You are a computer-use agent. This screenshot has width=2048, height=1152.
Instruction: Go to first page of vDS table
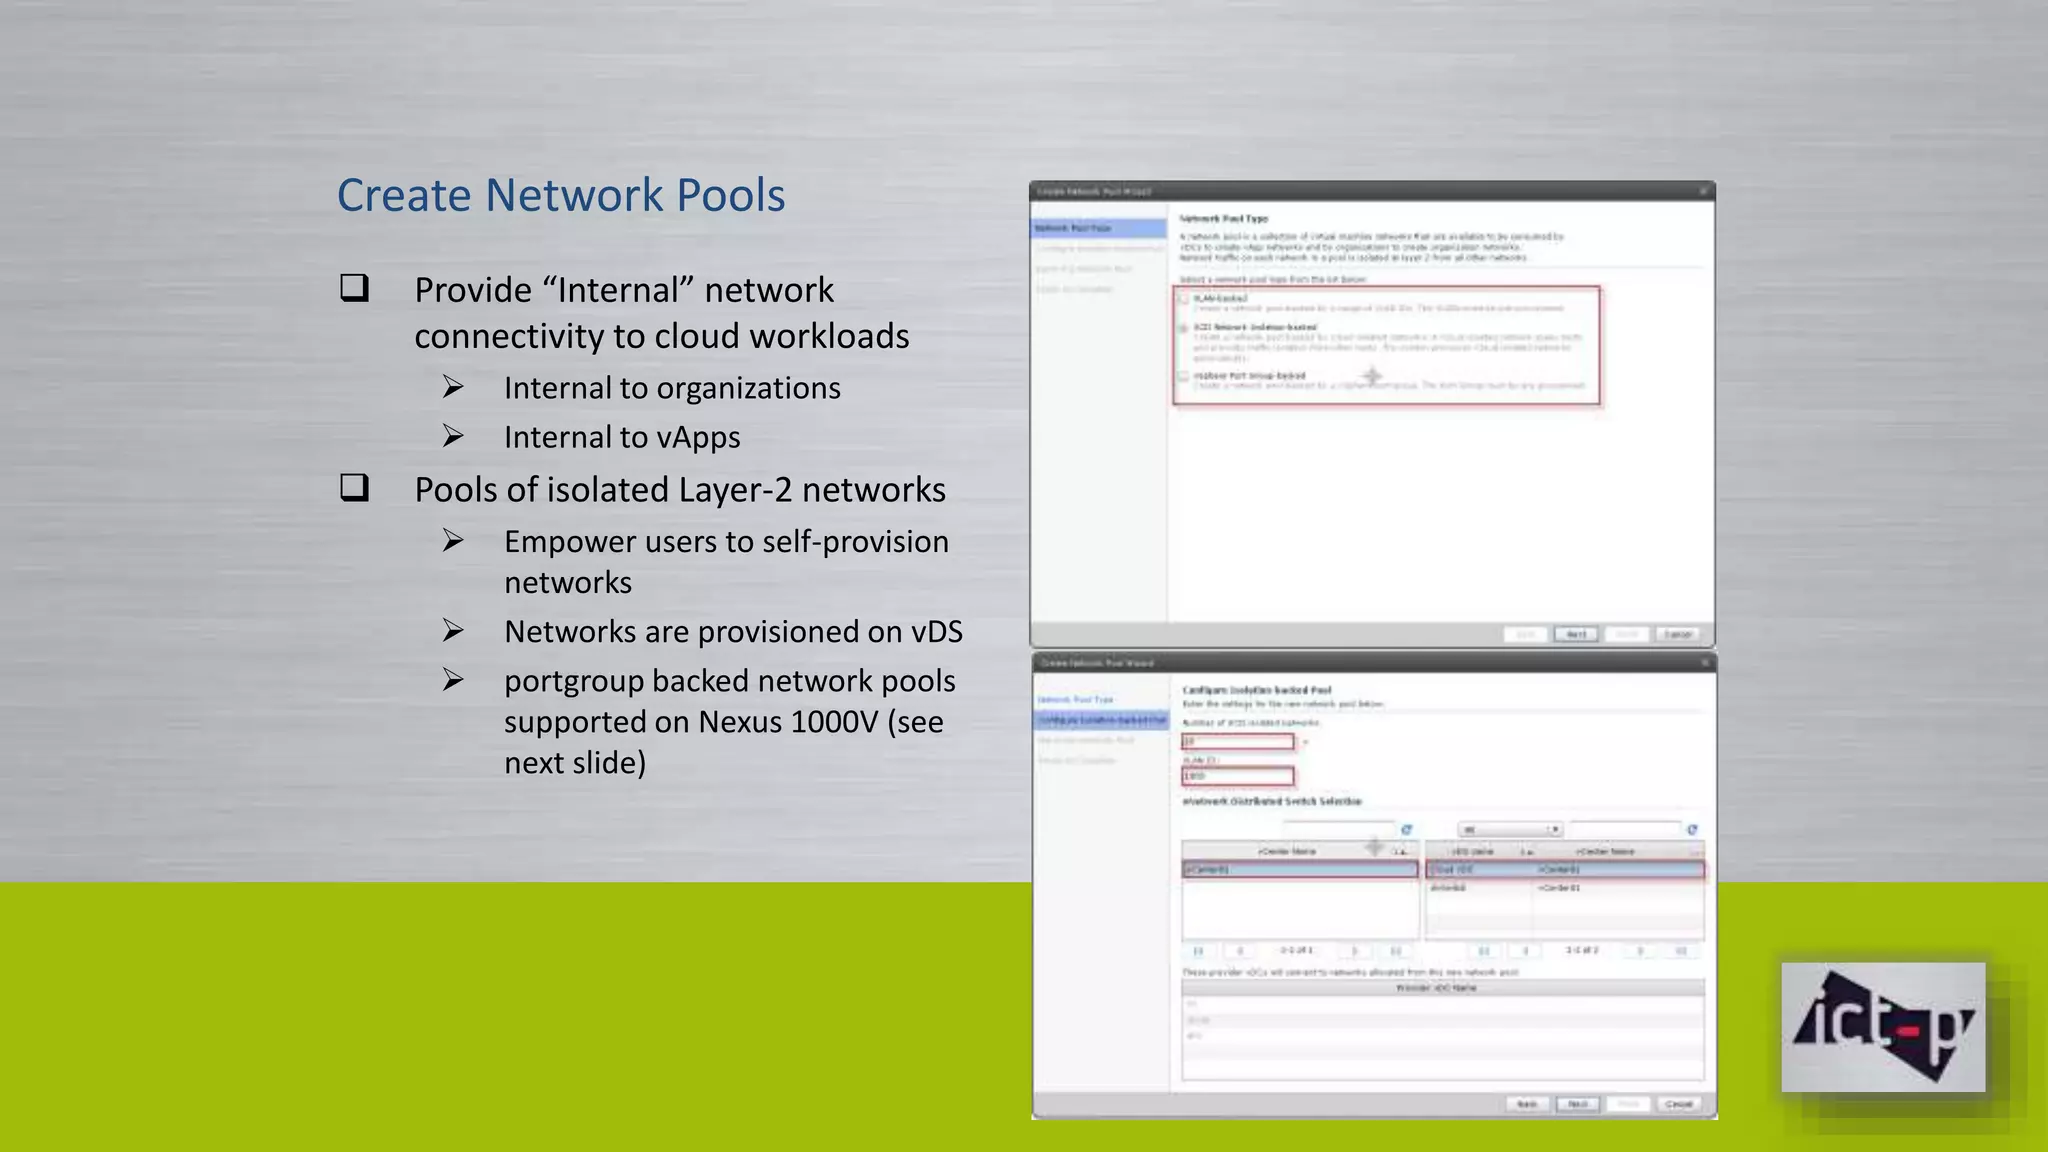pos(1484,951)
